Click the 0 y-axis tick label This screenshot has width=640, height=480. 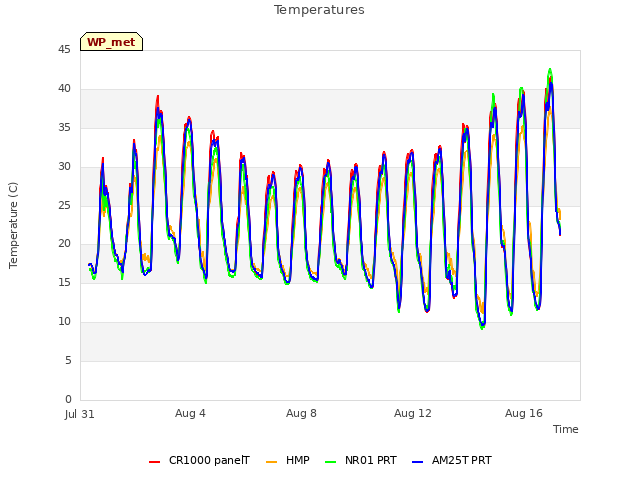(68, 399)
